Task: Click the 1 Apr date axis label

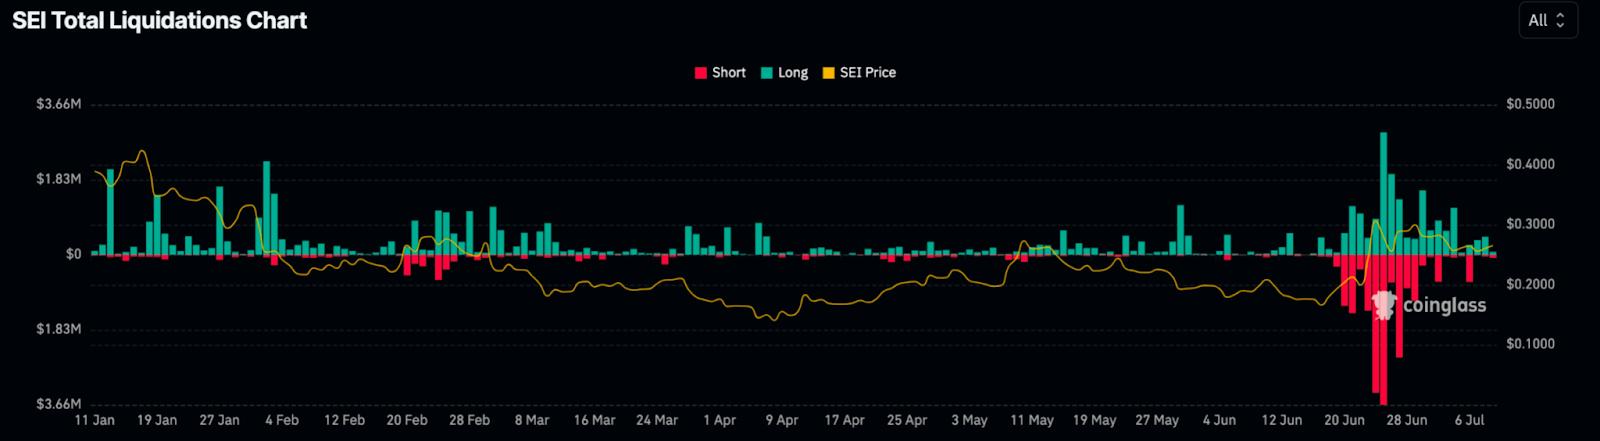Action: coord(720,420)
